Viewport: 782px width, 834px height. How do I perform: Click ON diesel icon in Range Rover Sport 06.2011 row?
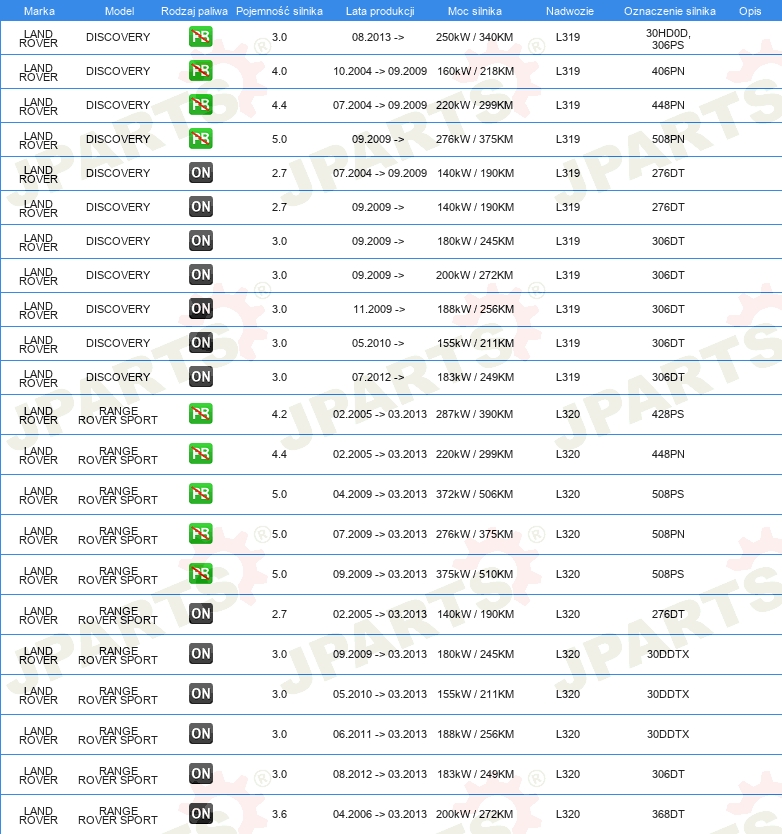tap(201, 733)
